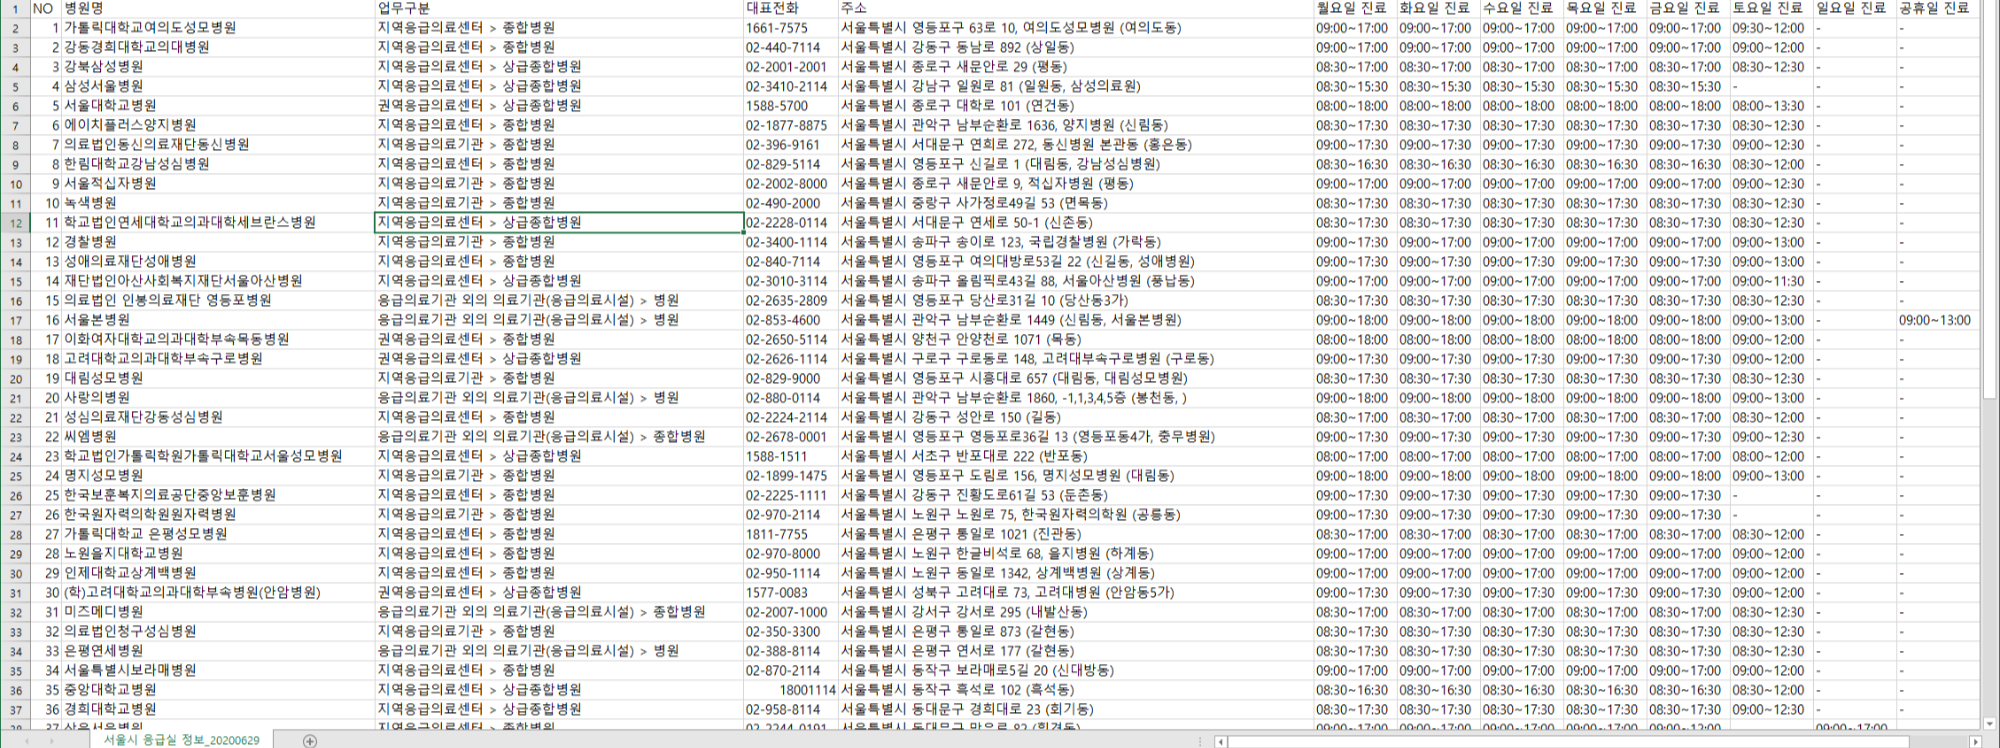Select the 미즈메디병원 cell
The width and height of the screenshot is (2000, 748).
tap(218, 612)
